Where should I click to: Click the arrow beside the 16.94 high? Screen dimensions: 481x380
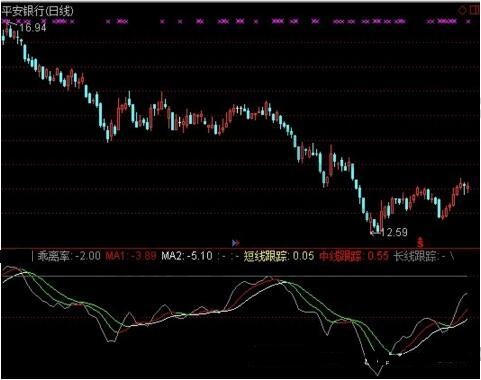(13, 24)
